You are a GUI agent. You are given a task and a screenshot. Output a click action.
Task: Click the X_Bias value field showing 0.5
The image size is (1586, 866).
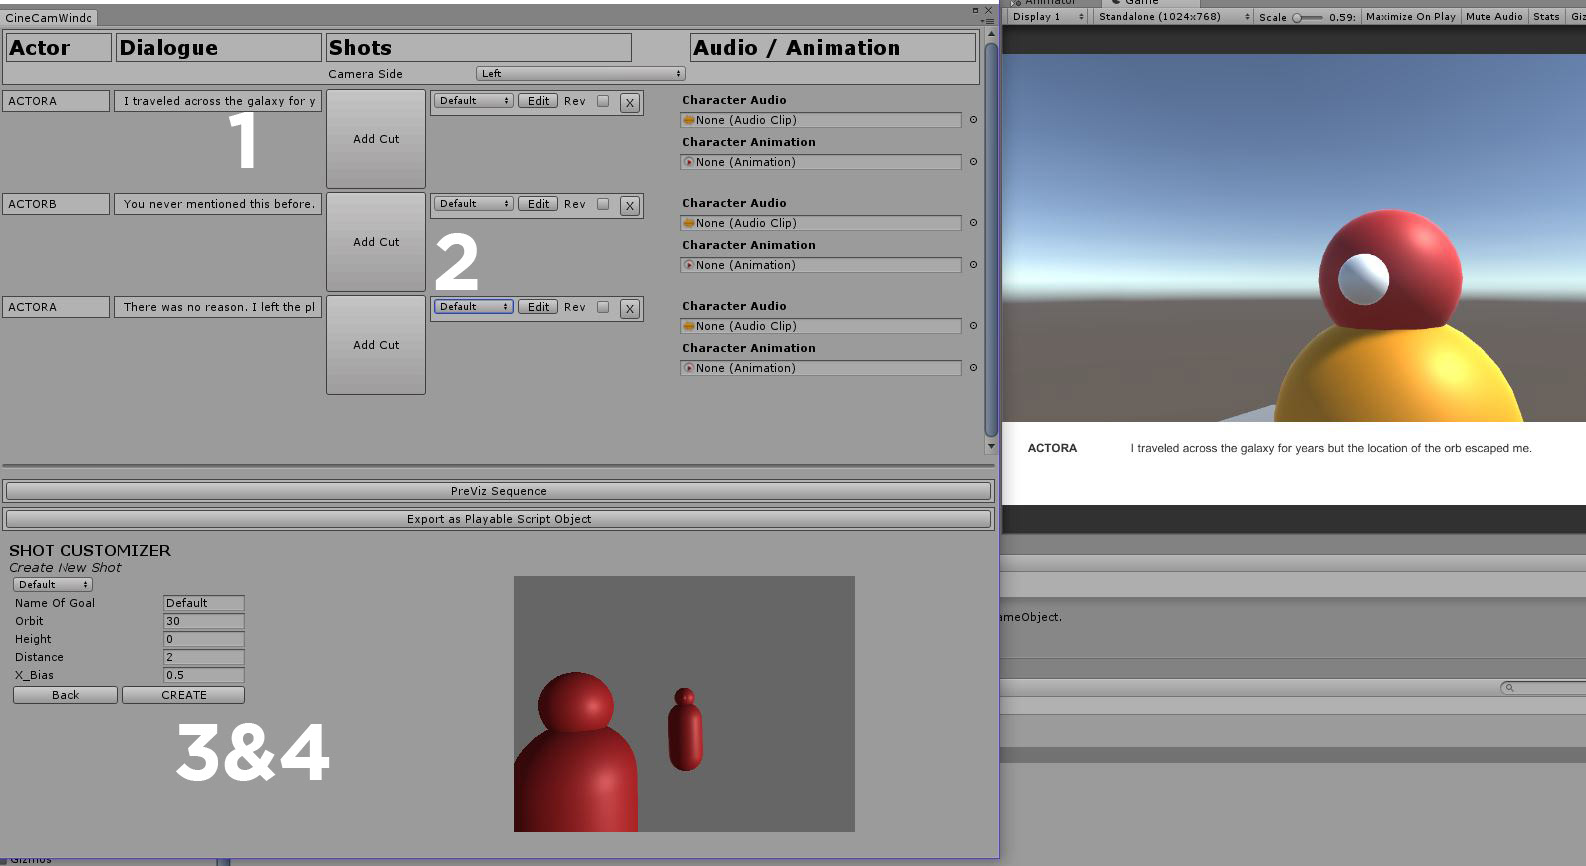[204, 675]
